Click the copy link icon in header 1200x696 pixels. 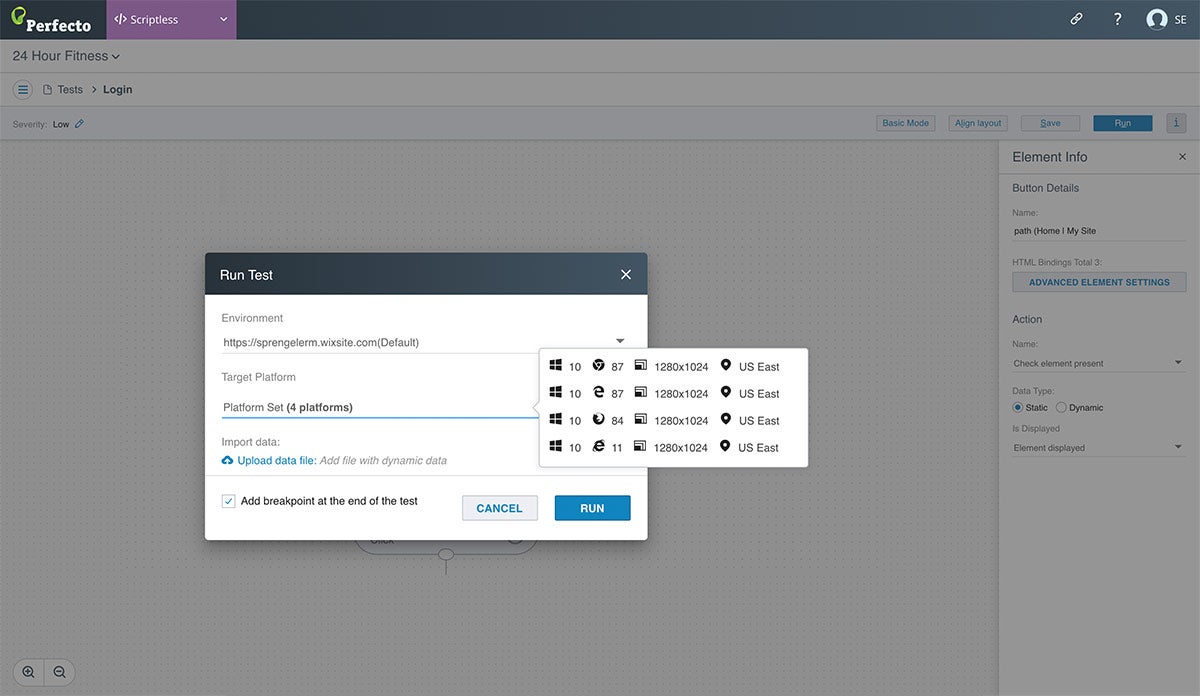point(1076,18)
